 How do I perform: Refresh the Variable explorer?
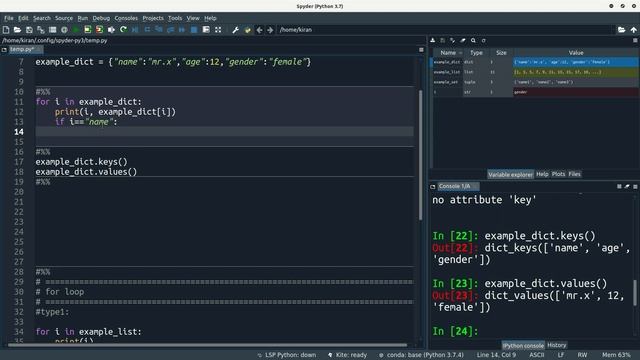(x=484, y=40)
